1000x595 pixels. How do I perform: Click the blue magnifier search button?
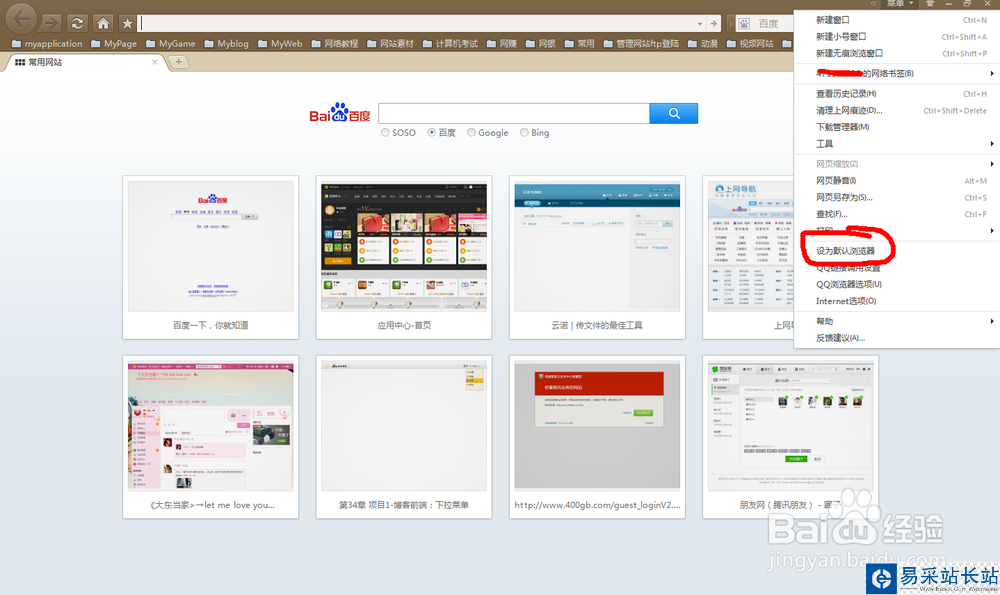click(673, 114)
